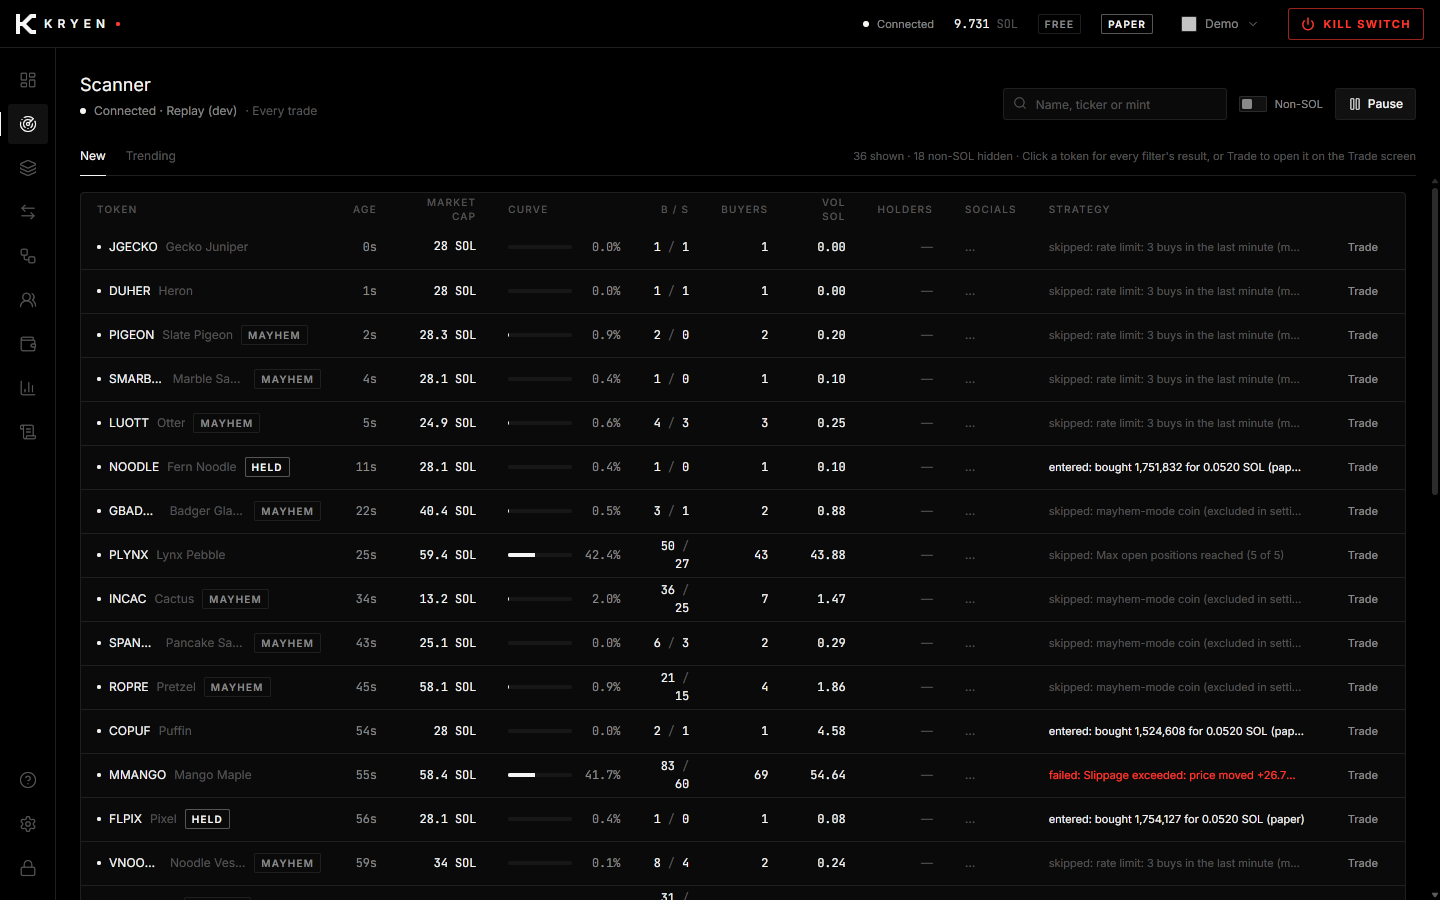Click the Kryen logo
Screen dimensions: 1440x900
pyautogui.click(x=67, y=24)
